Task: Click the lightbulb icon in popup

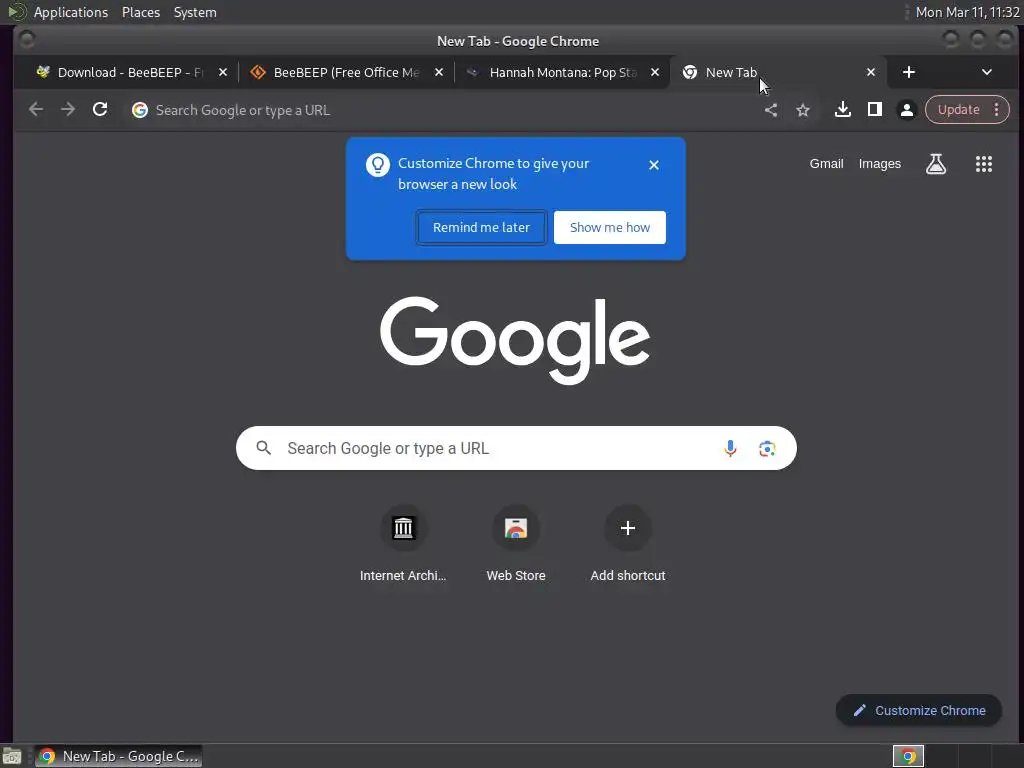Action: point(377,165)
